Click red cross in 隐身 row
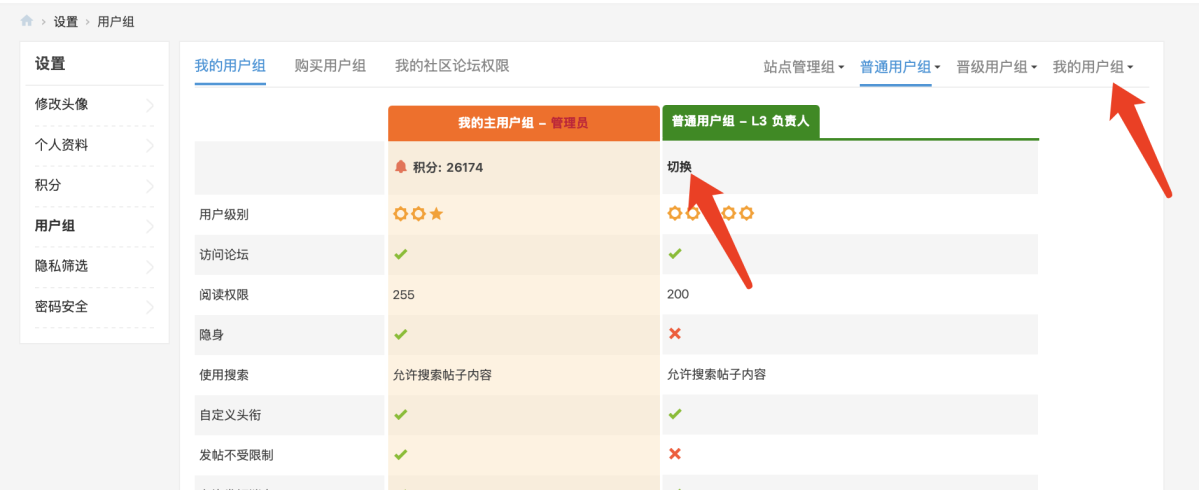1199x490 pixels. 675,334
